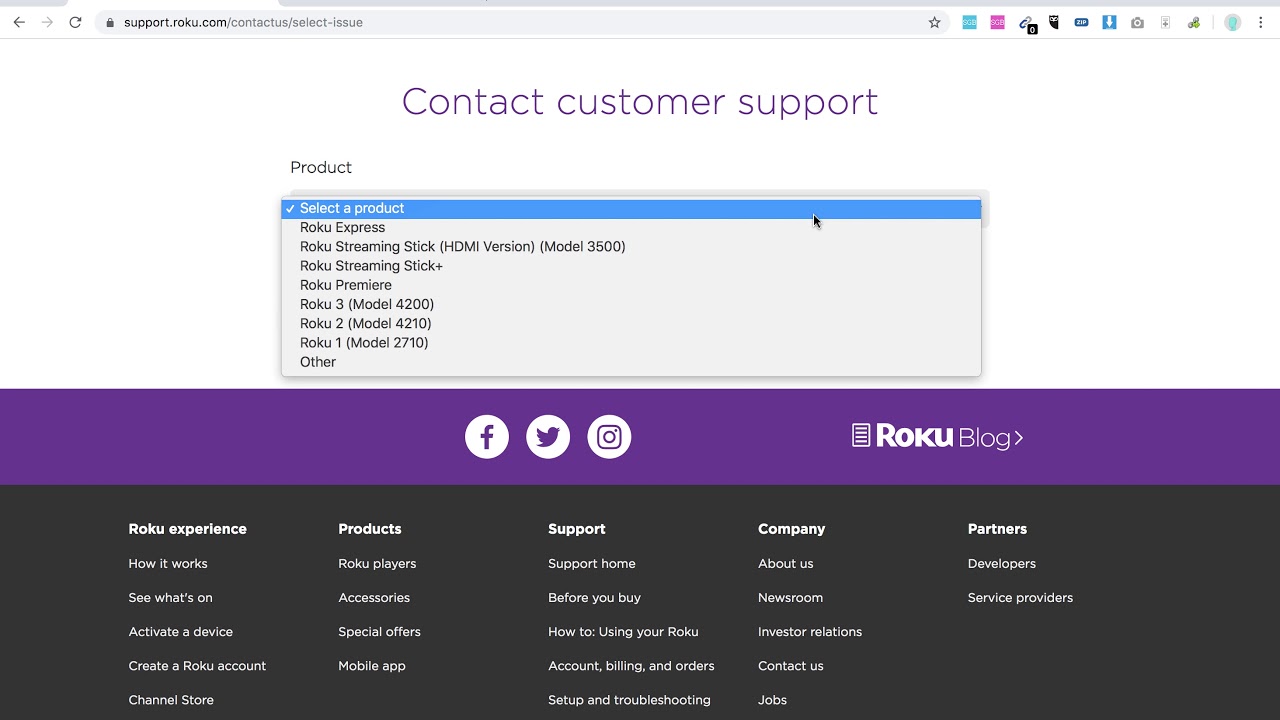Open the Chrome profile avatar
This screenshot has height=720, width=1280.
click(1233, 22)
